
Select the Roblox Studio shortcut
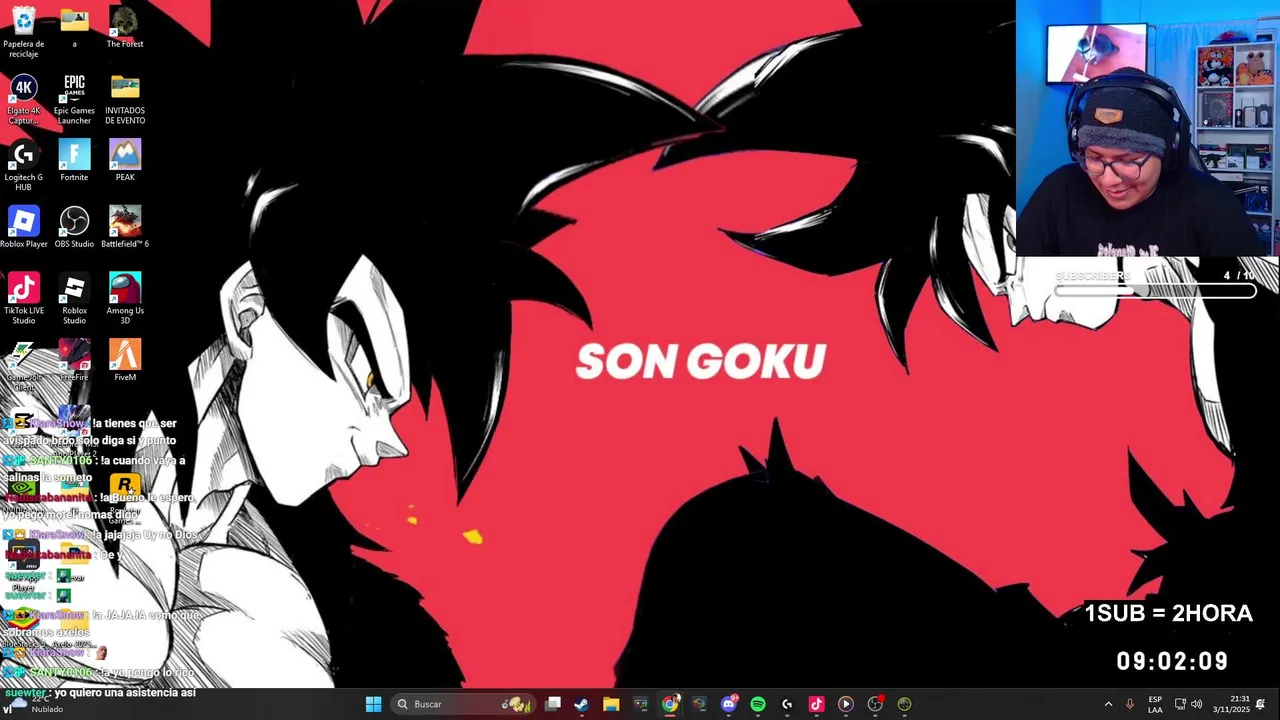click(x=74, y=298)
